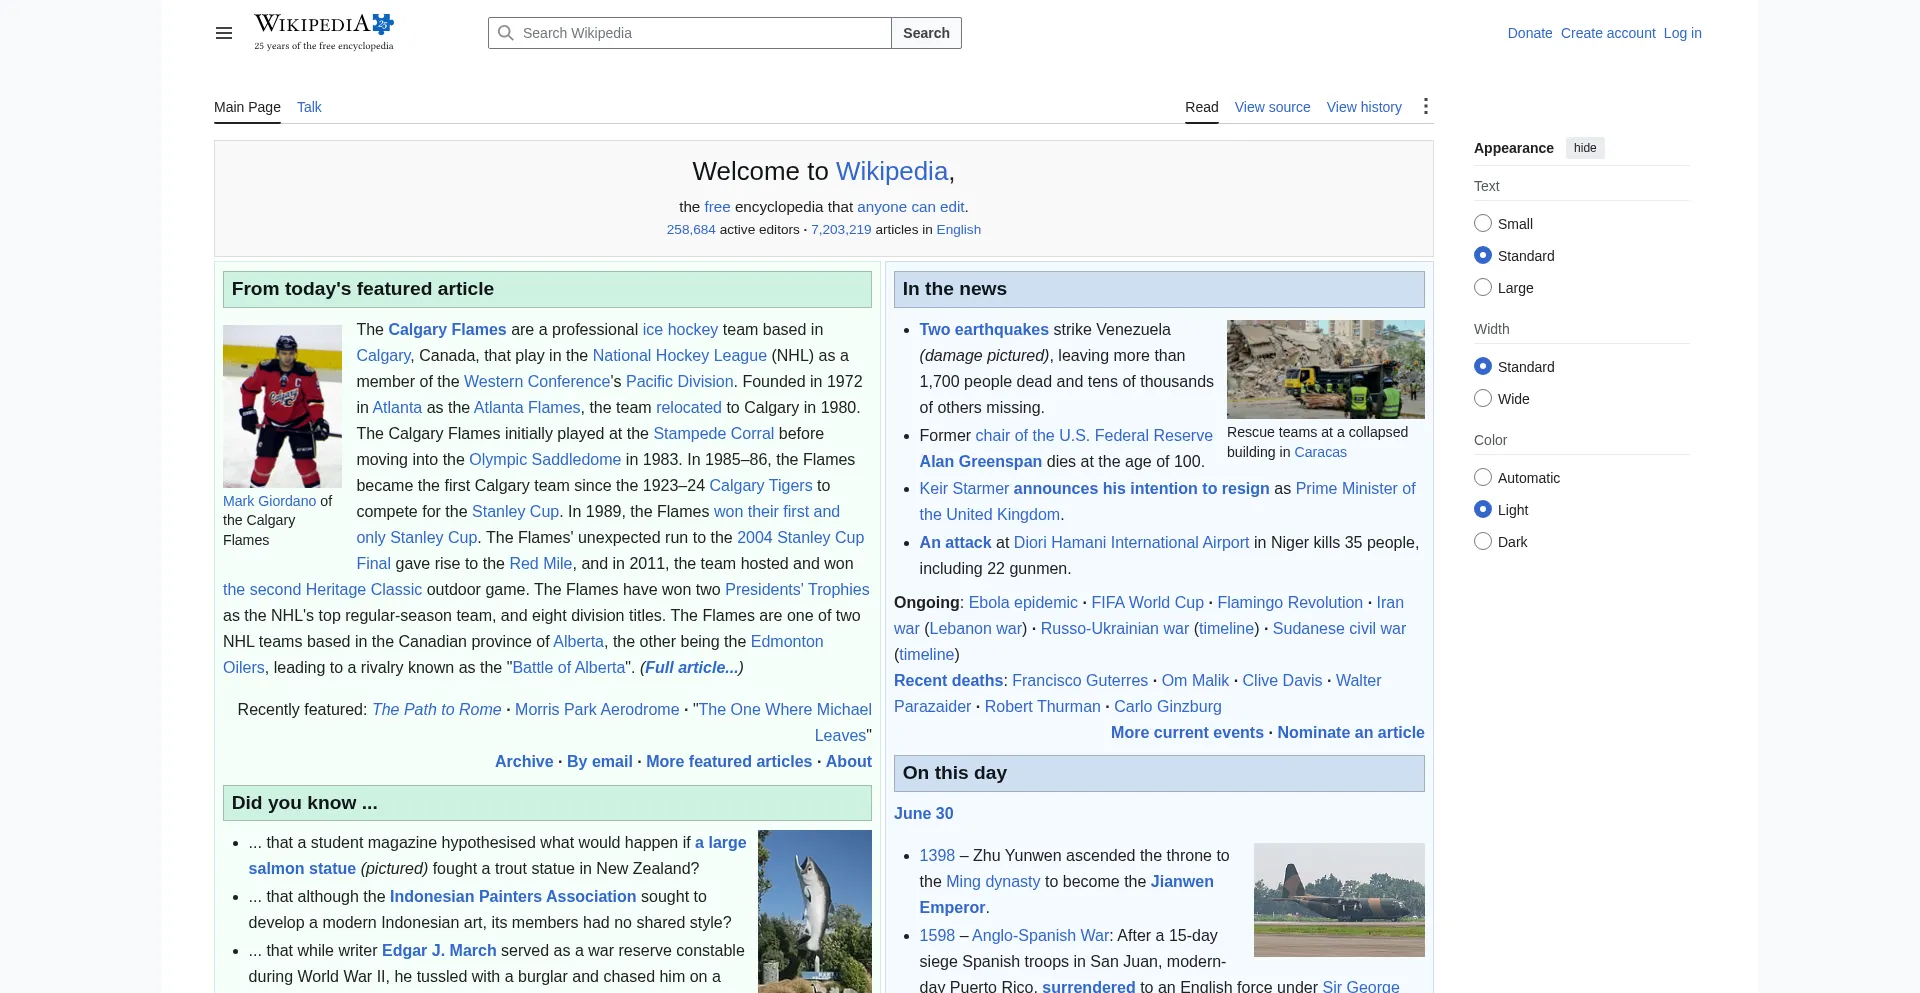Select the Dark color radio button

[x=1483, y=541]
